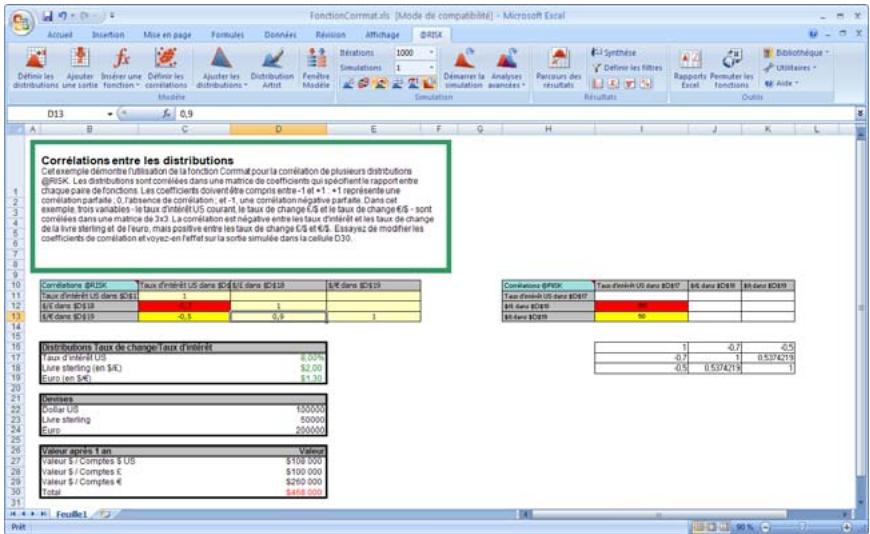Expand the Itérations dropdown
This screenshot has width=870, height=534.
[431, 51]
